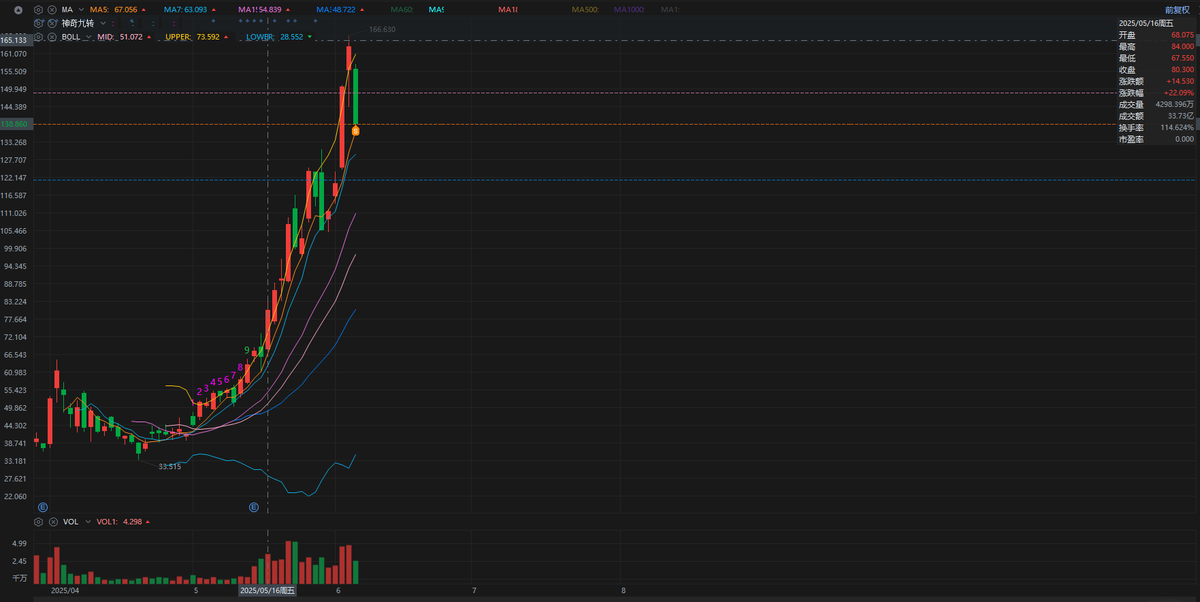The width and height of the screenshot is (1200, 602).
Task: Close the BOLL indicator overlay
Action: [51, 36]
